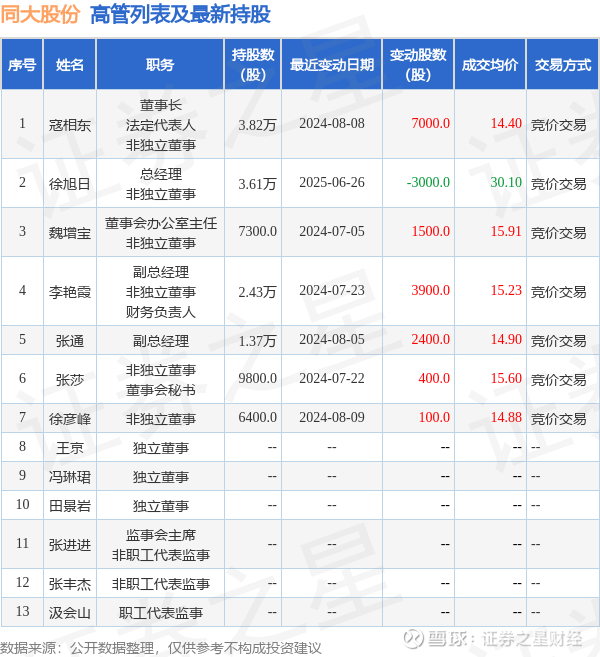Select the 职务 column header
The image size is (600, 657).
(160, 65)
